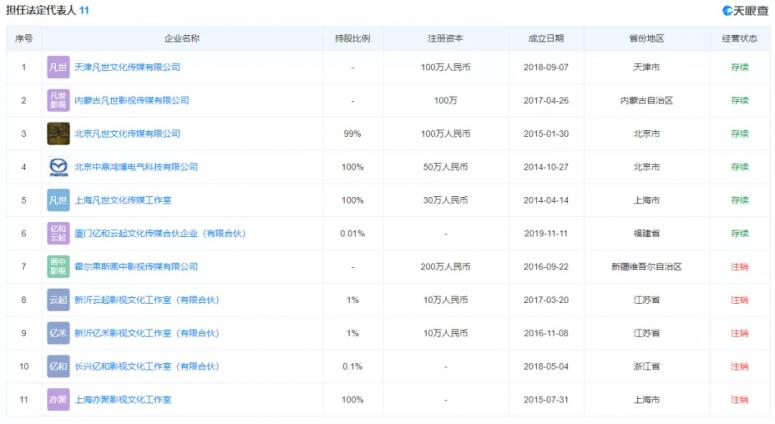Click the 北京中鼎鸿博电气科技 company logo

[58, 167]
